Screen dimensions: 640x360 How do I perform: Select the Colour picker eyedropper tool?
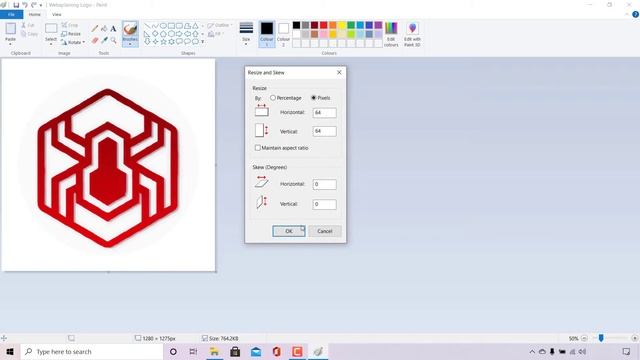click(x=104, y=40)
